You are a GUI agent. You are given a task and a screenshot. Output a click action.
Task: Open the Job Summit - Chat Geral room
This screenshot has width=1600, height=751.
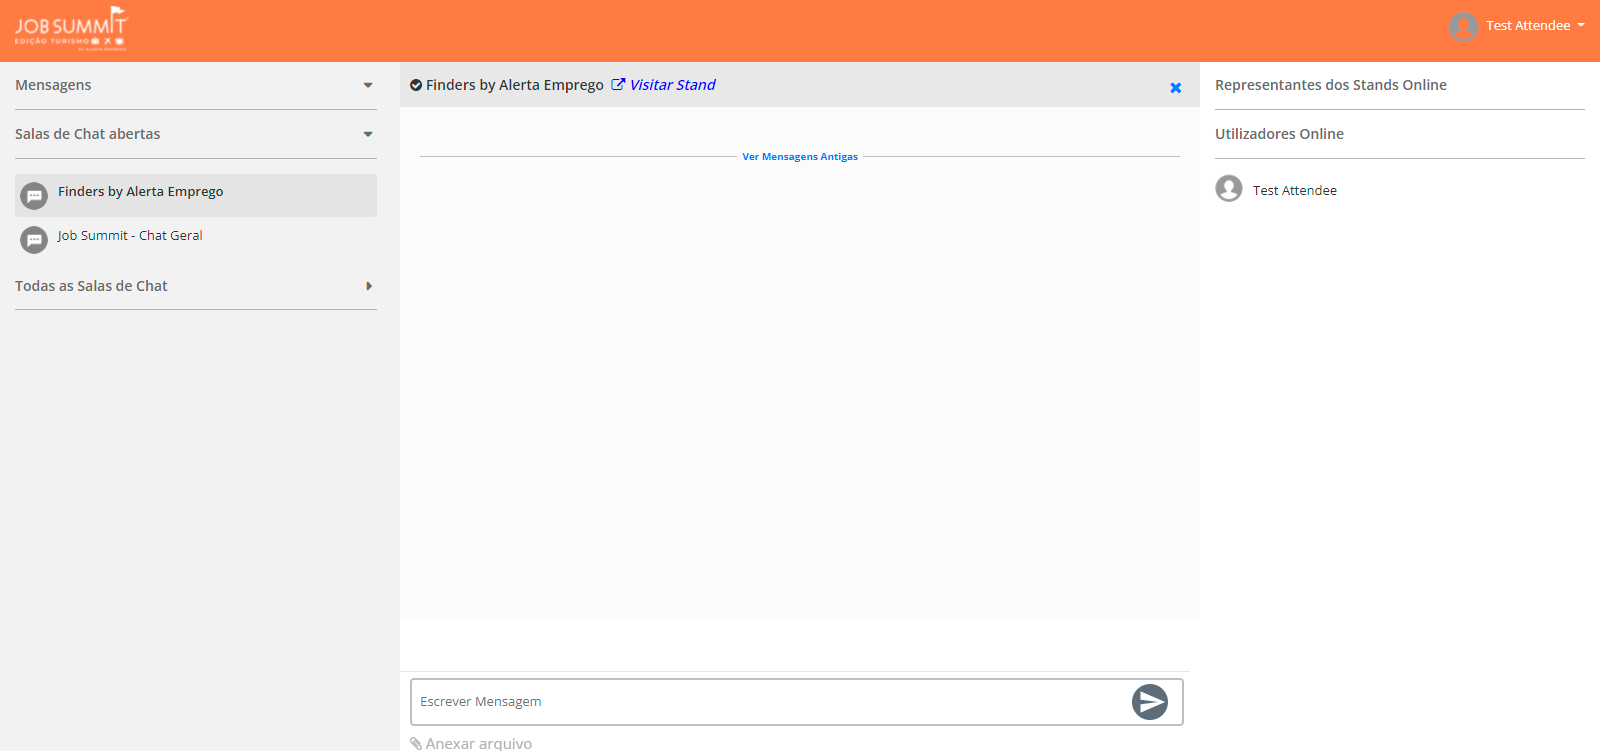coord(130,236)
